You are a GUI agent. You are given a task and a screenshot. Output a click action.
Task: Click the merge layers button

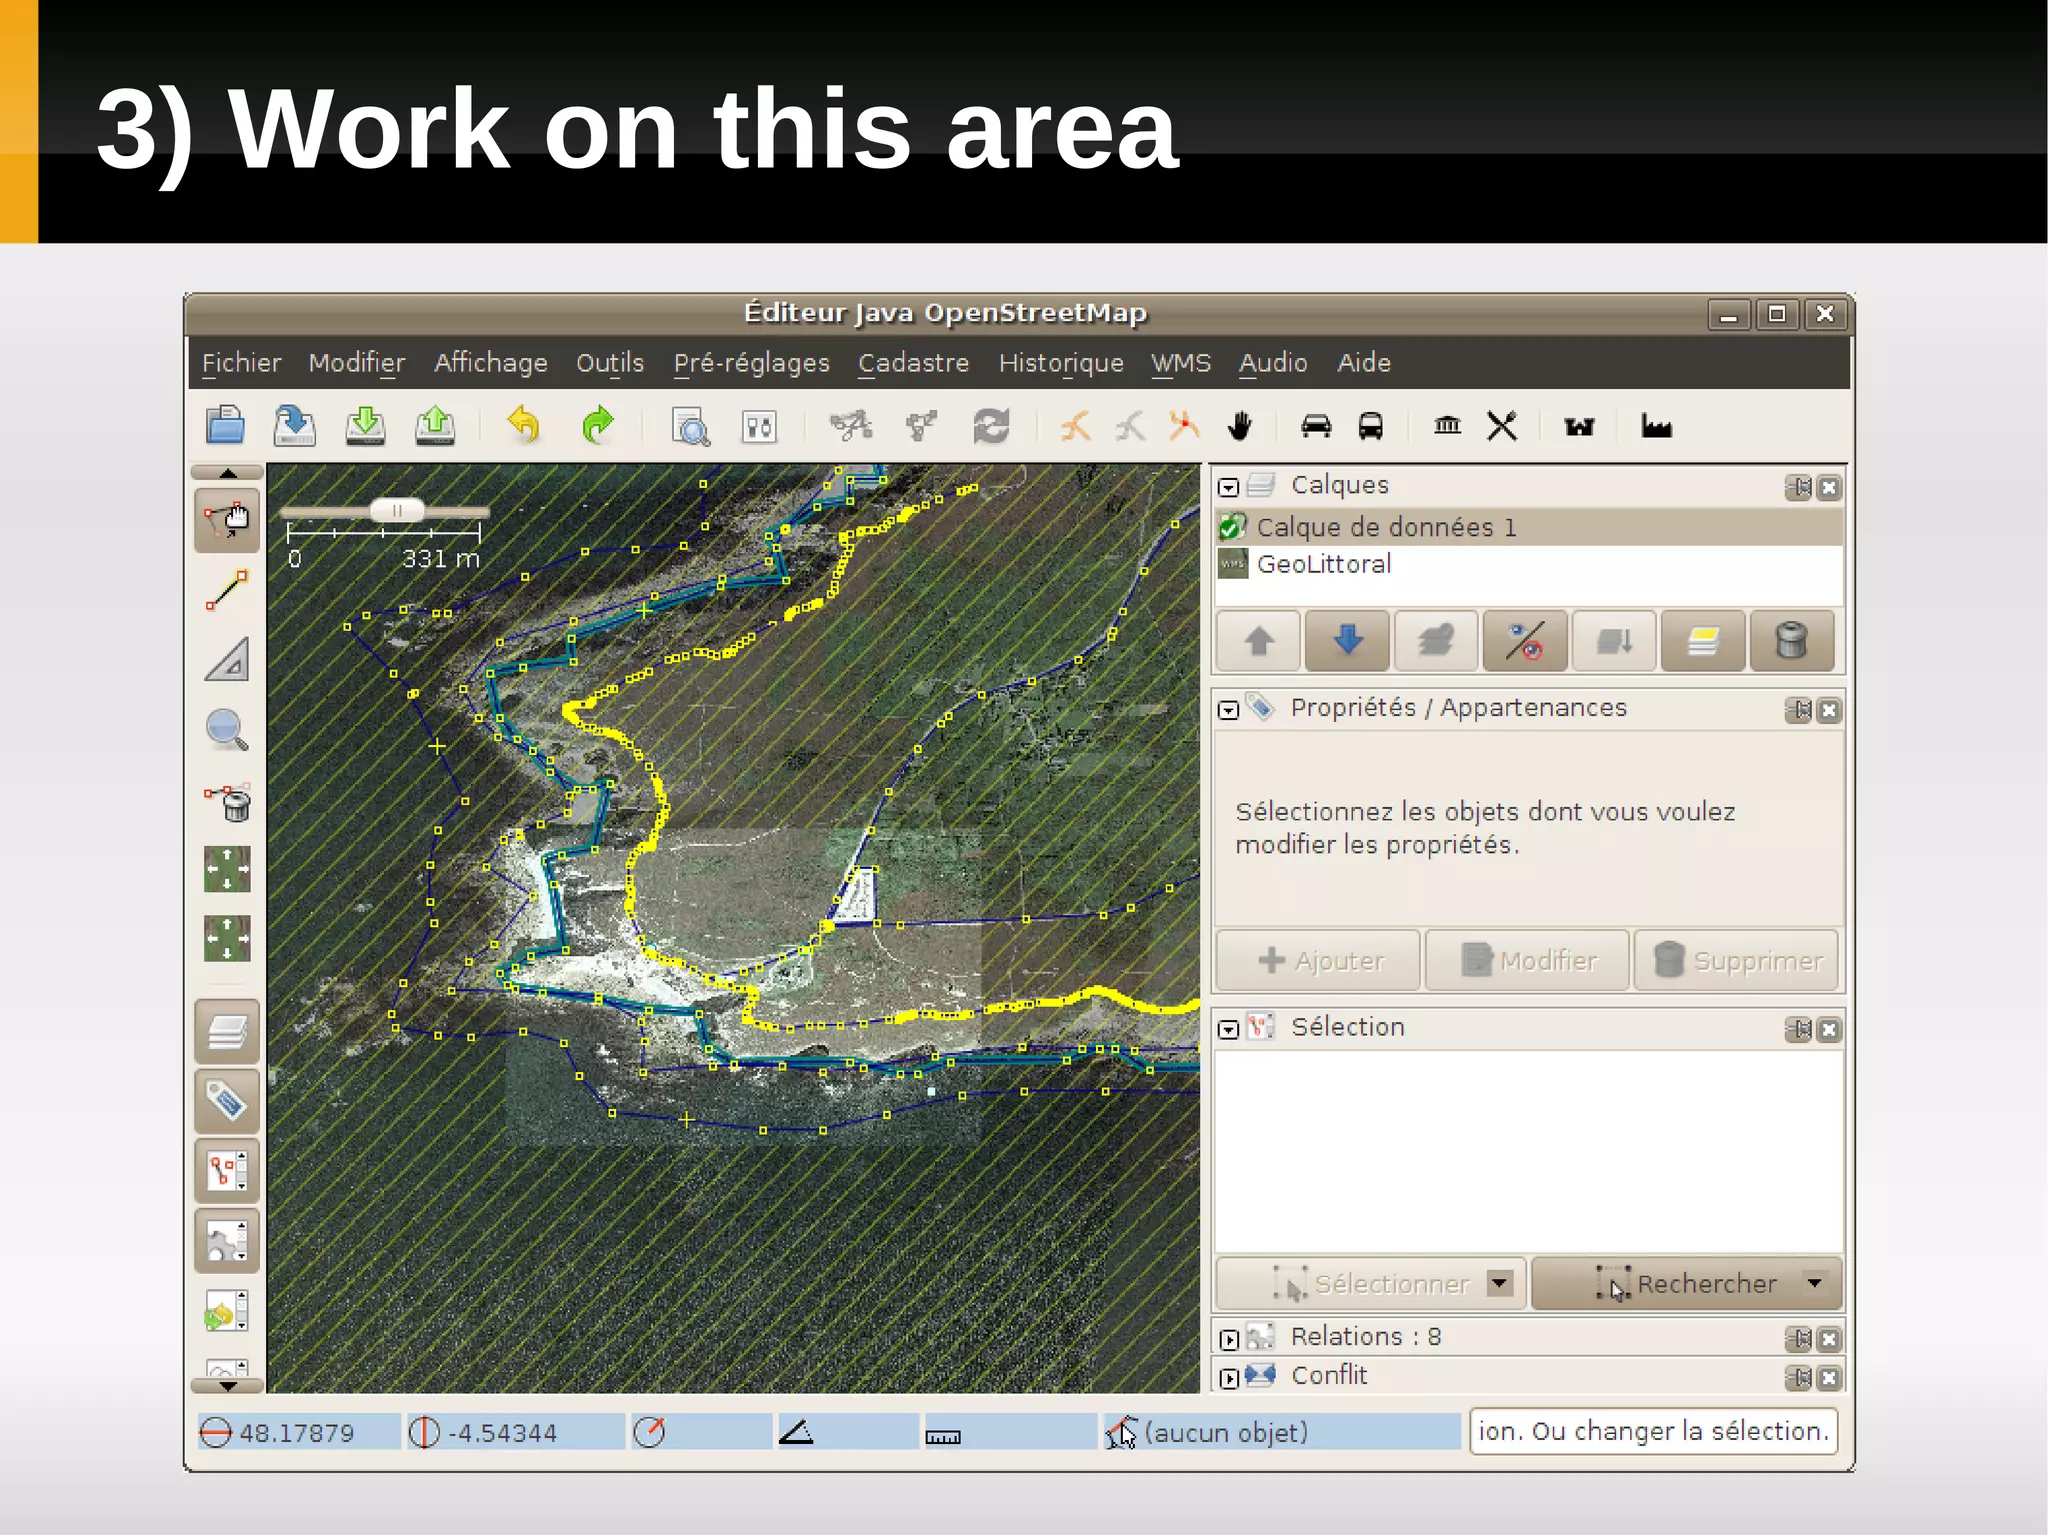[x=1614, y=640]
